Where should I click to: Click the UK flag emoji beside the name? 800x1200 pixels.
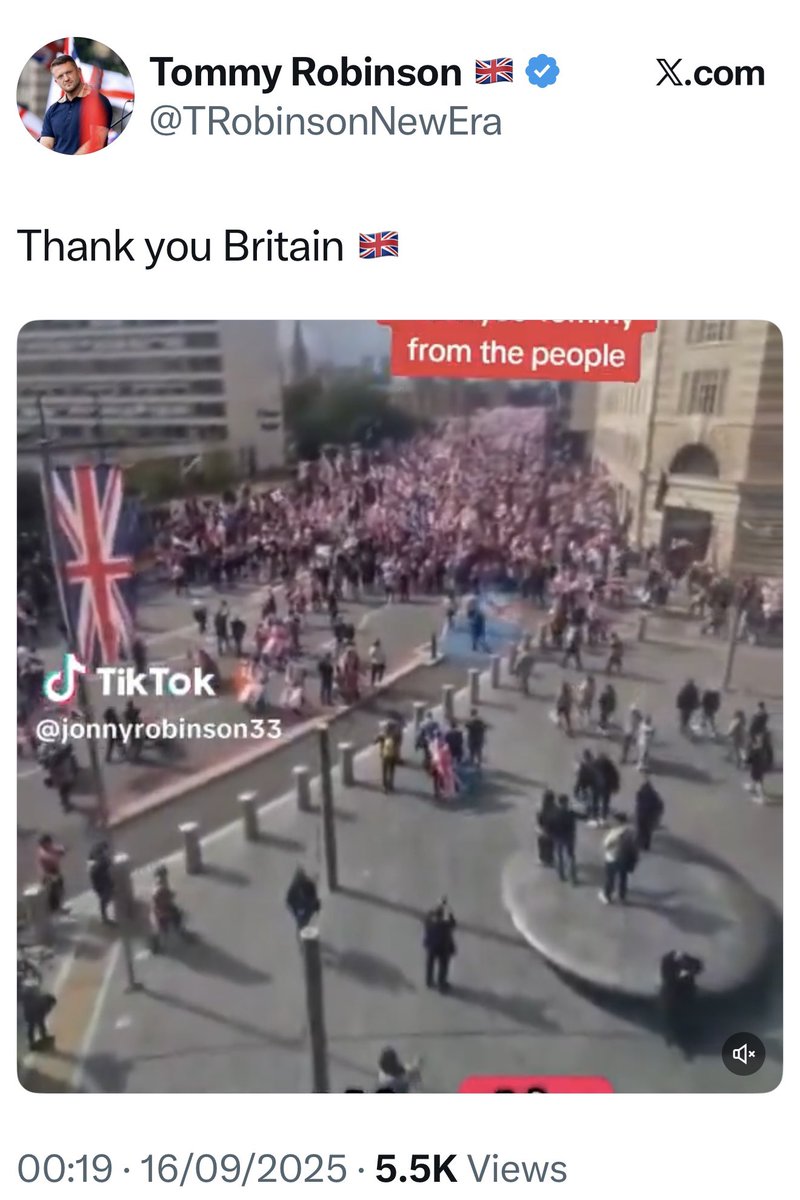[493, 72]
